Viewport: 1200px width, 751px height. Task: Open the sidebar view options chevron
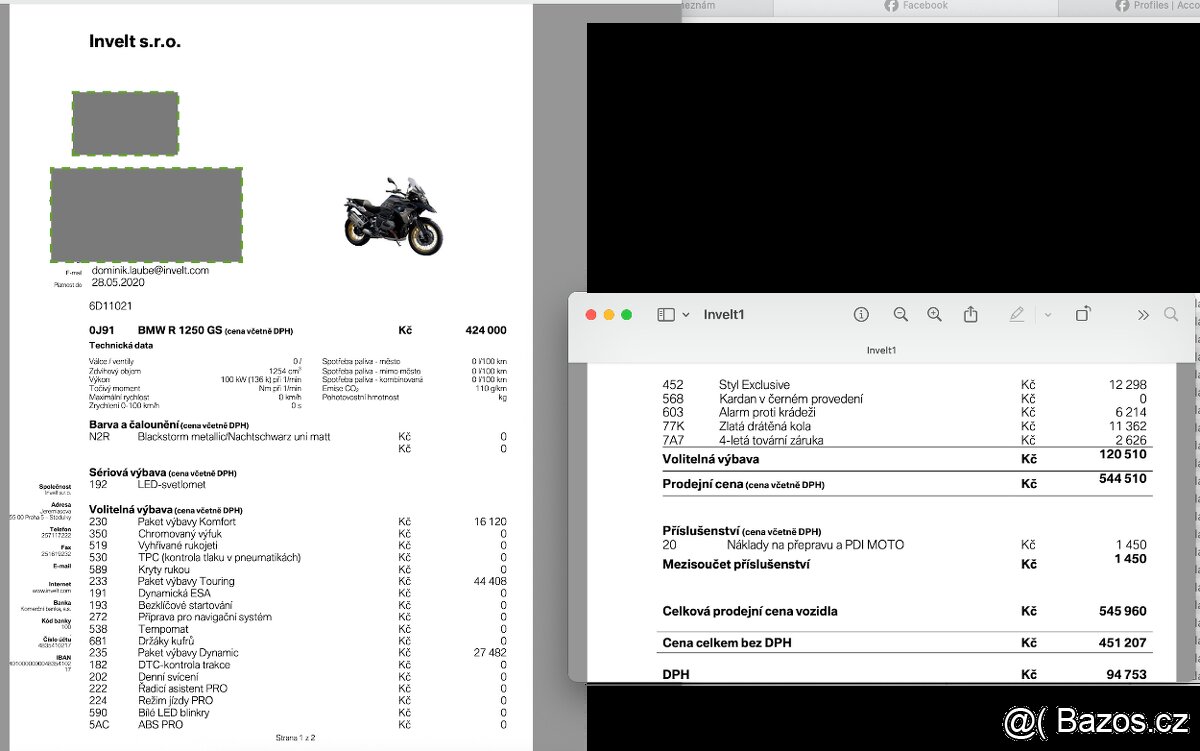tap(685, 314)
